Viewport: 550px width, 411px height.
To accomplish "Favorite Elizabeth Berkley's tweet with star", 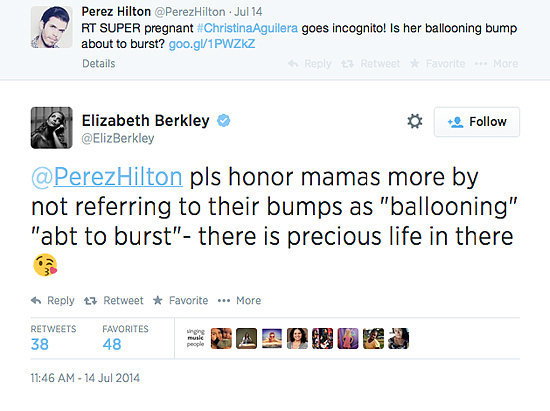I will point(181,301).
